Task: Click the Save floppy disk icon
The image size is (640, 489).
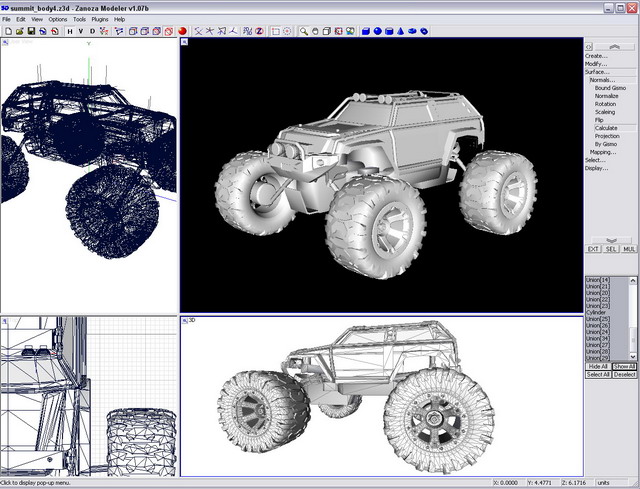Action: 30,31
